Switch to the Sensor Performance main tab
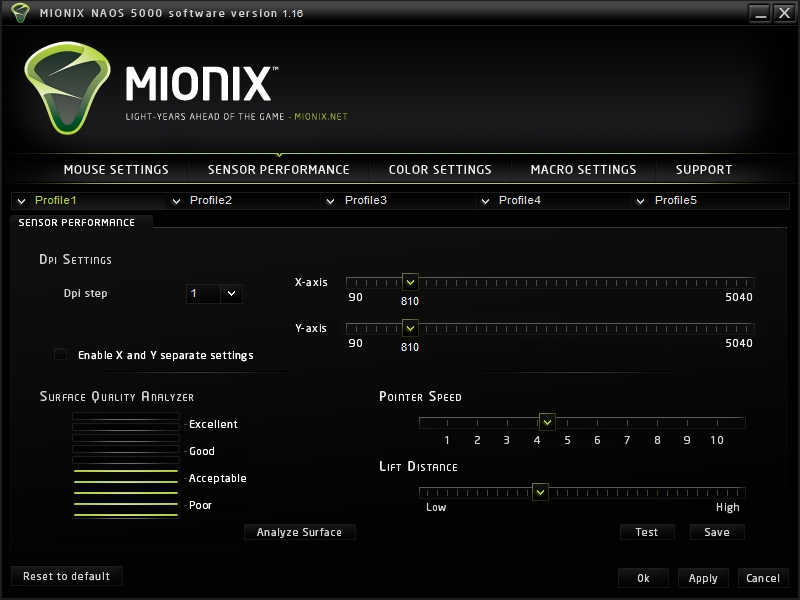This screenshot has height=600, width=800. [x=279, y=169]
